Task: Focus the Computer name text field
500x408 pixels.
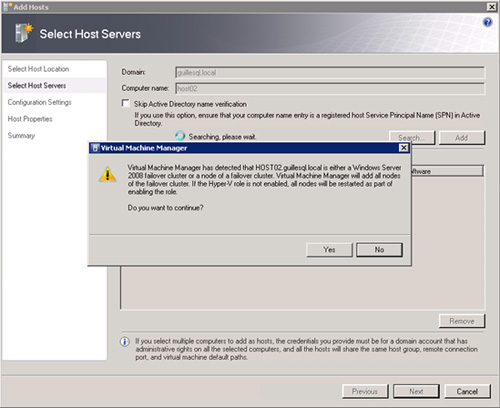Action: tap(330, 88)
